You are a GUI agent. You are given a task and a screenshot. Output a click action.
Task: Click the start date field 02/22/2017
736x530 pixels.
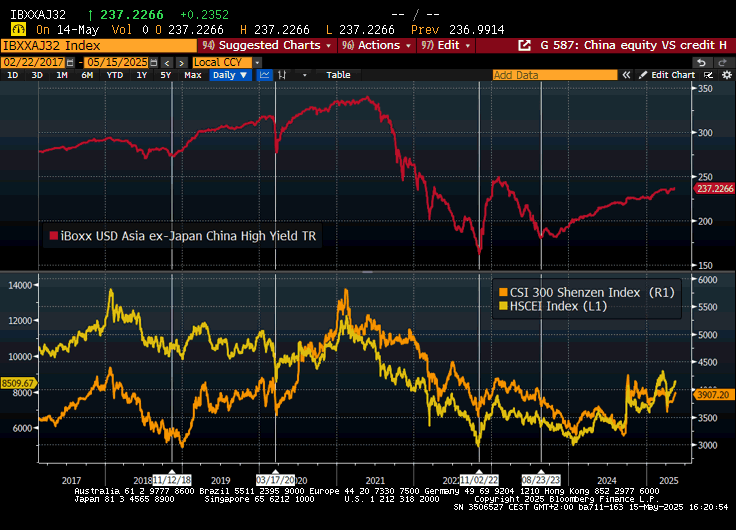click(x=33, y=62)
